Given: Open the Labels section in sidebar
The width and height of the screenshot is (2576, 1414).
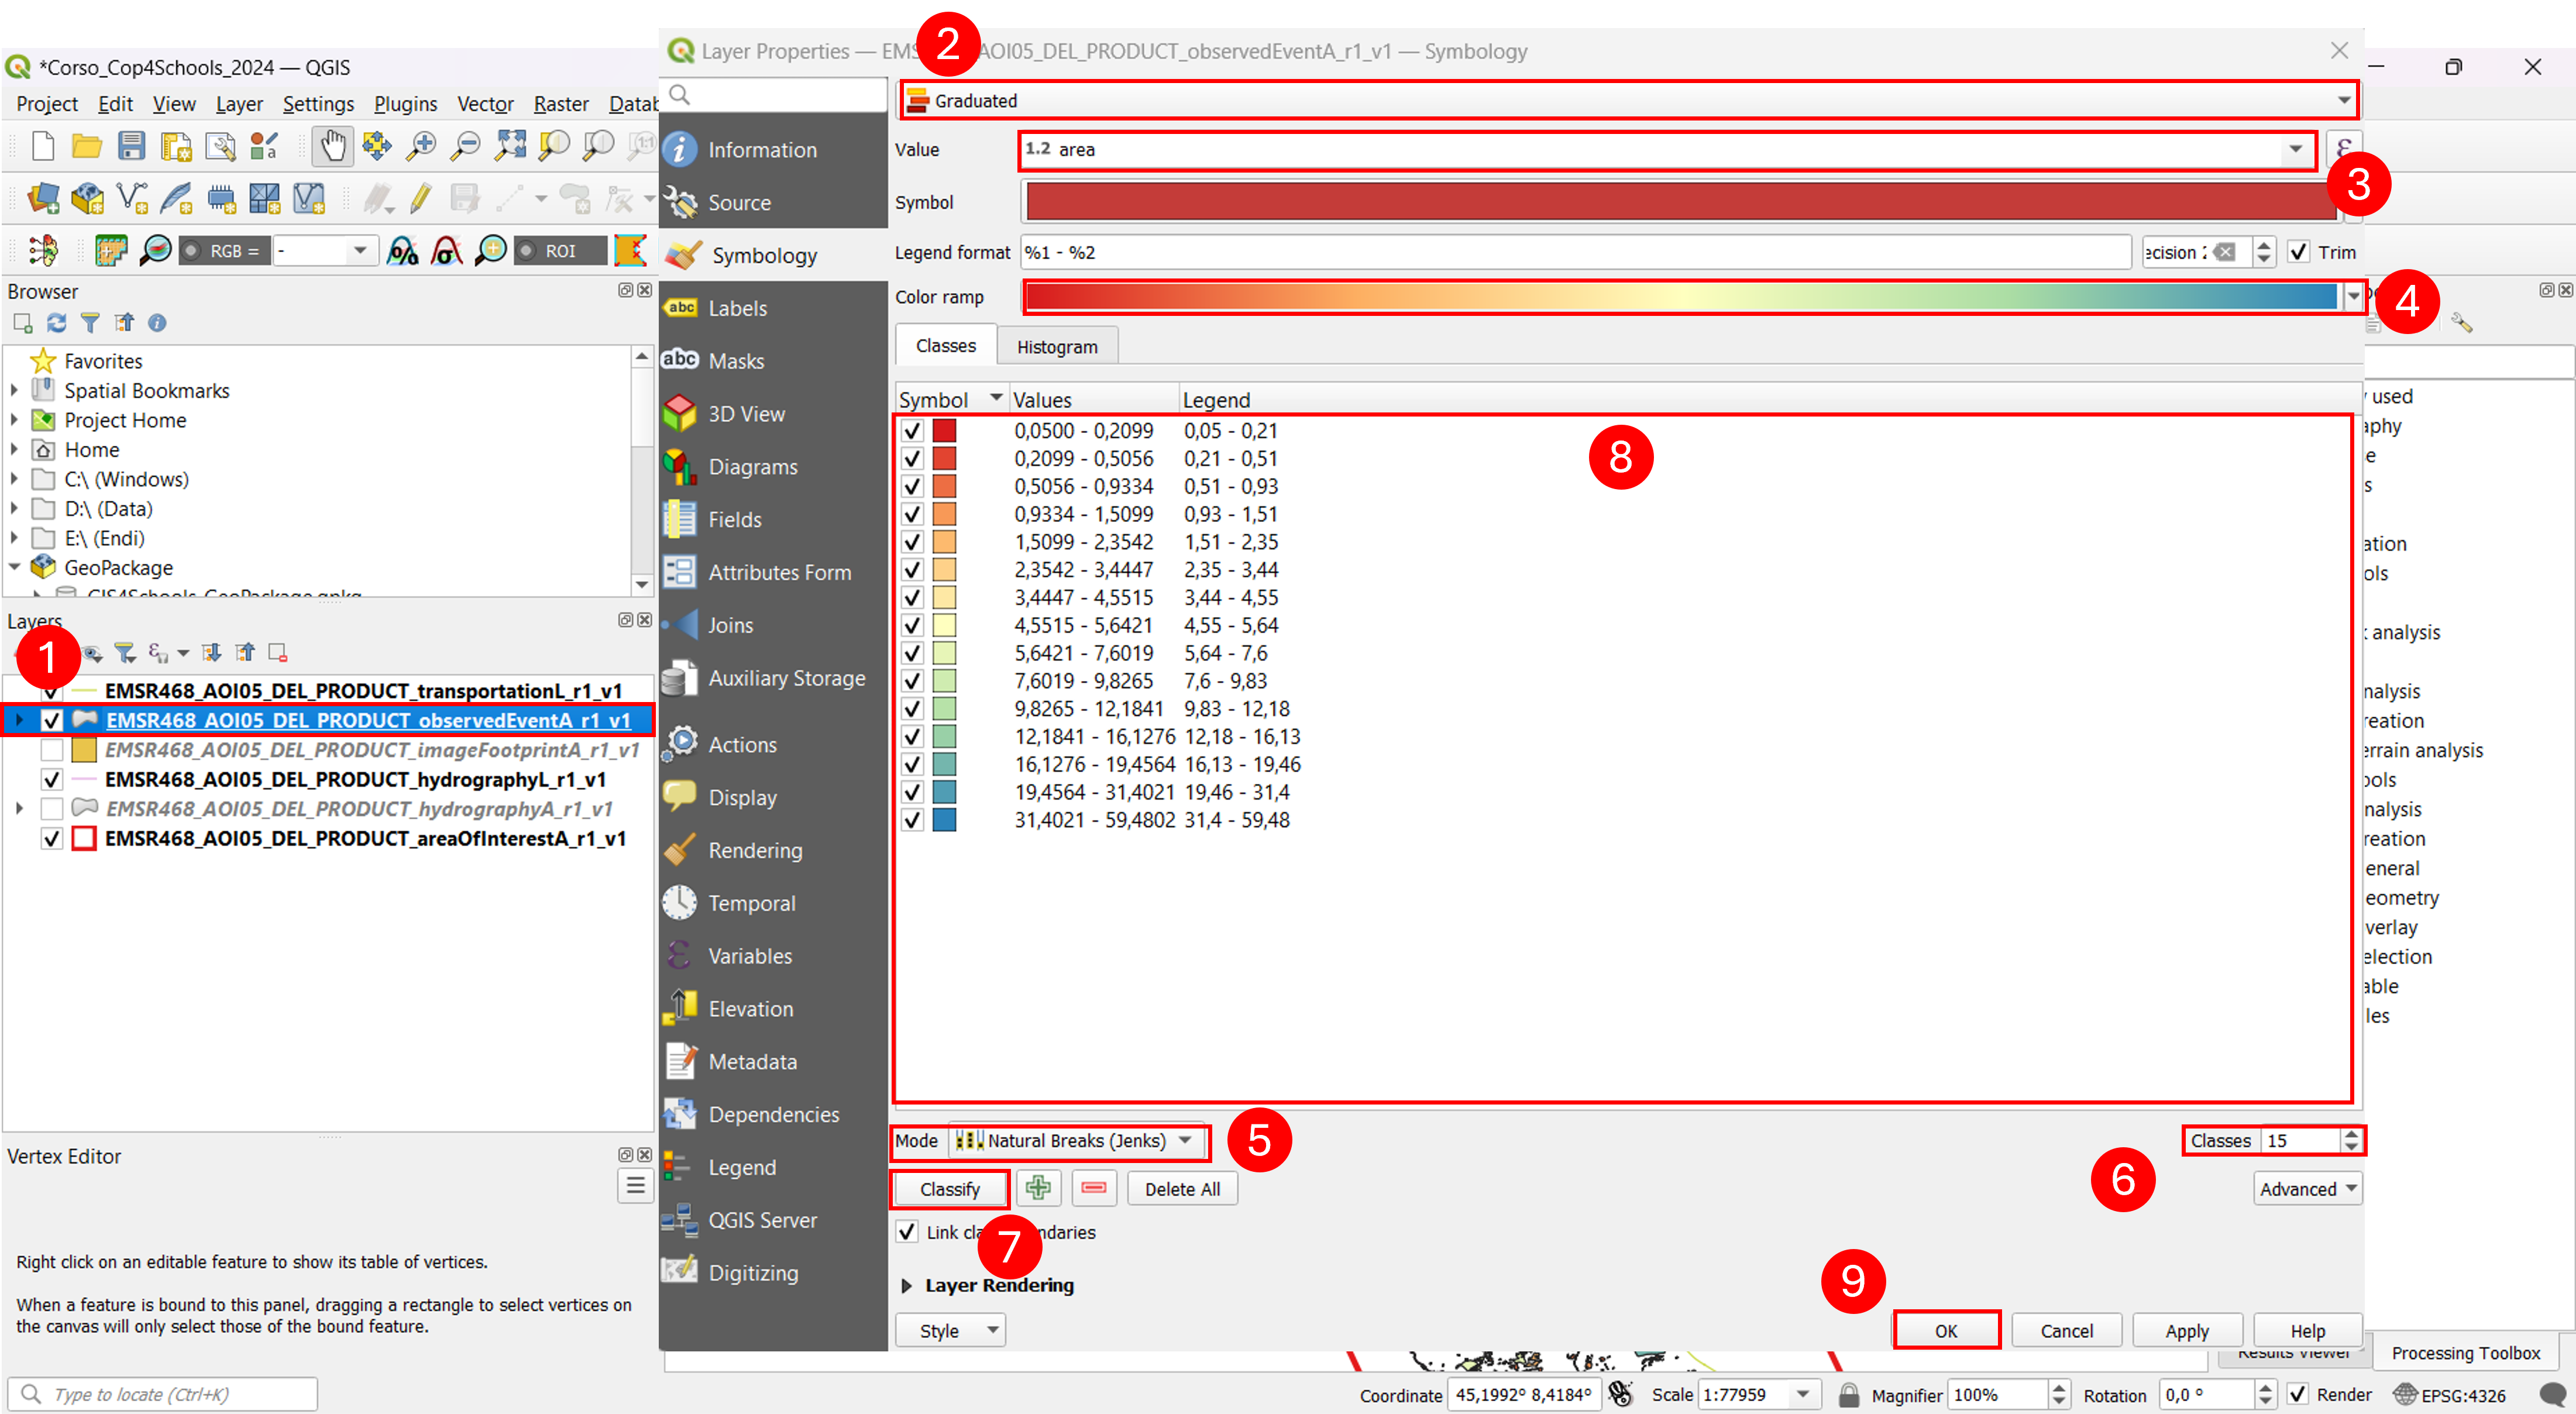Looking at the screenshot, I should click(x=737, y=308).
